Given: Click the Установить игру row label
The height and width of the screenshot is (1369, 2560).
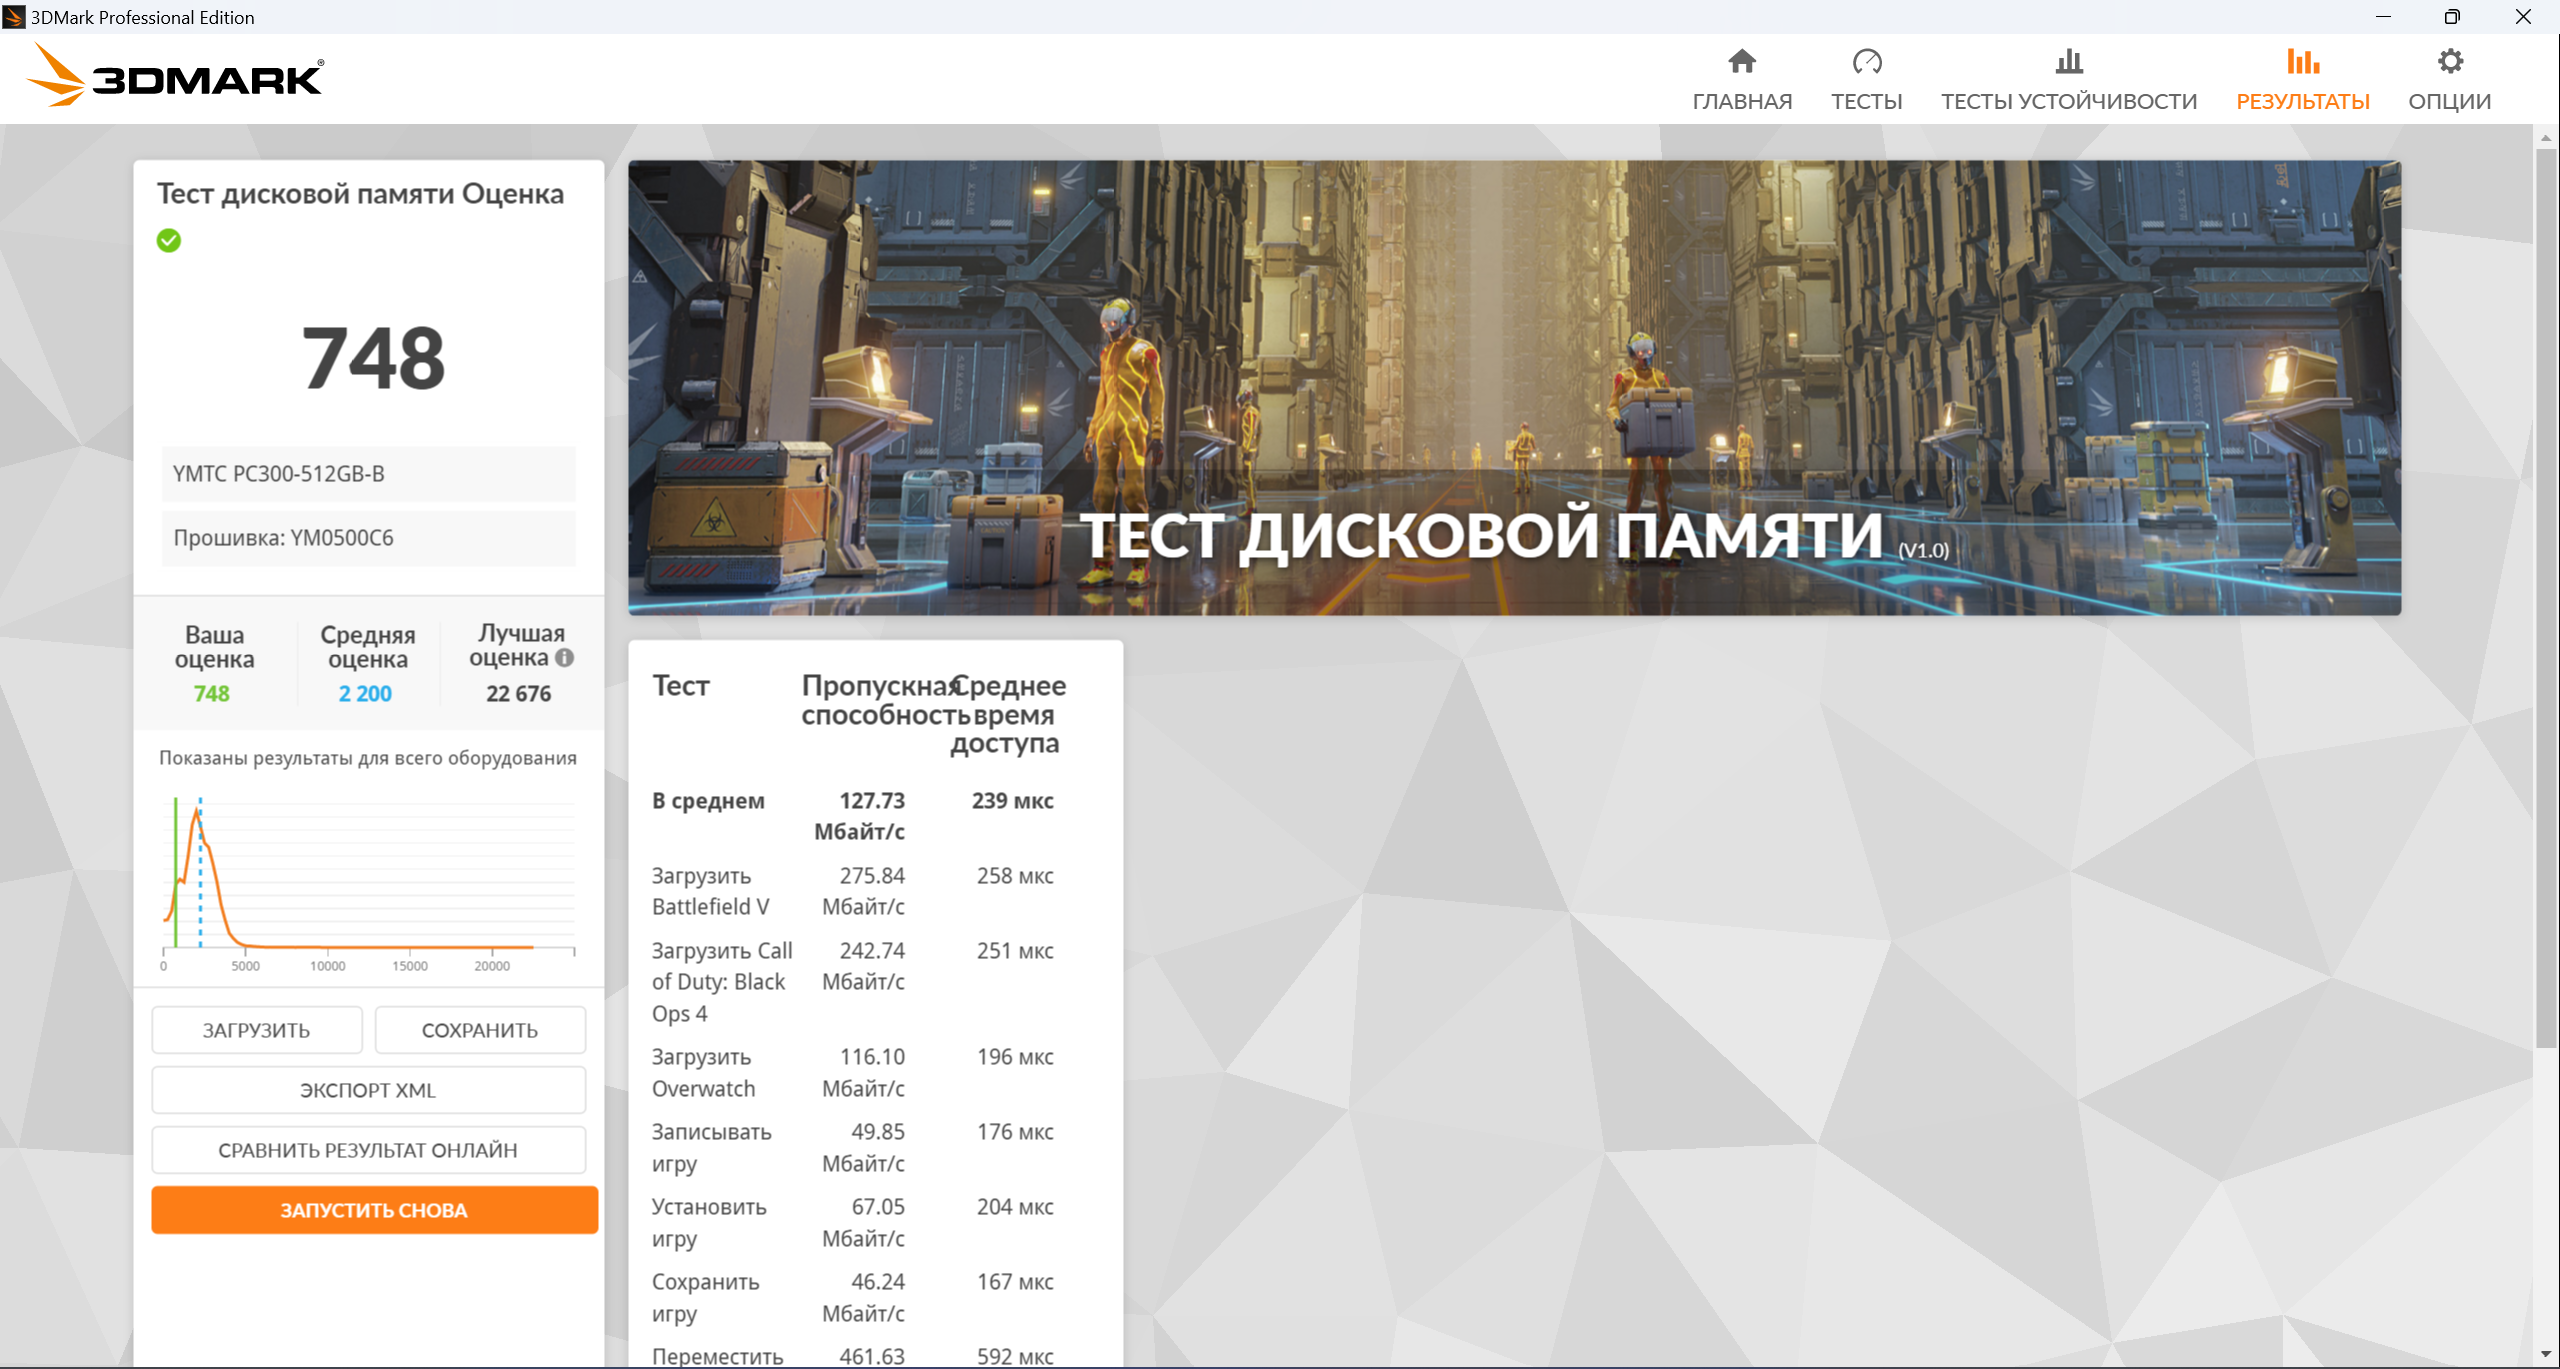Looking at the screenshot, I should point(709,1223).
